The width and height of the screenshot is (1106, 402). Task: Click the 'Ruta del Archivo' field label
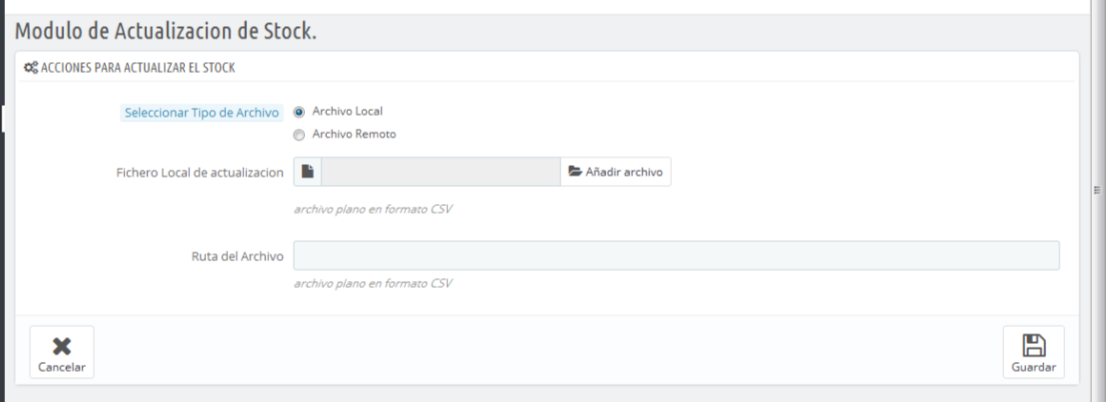(x=238, y=257)
